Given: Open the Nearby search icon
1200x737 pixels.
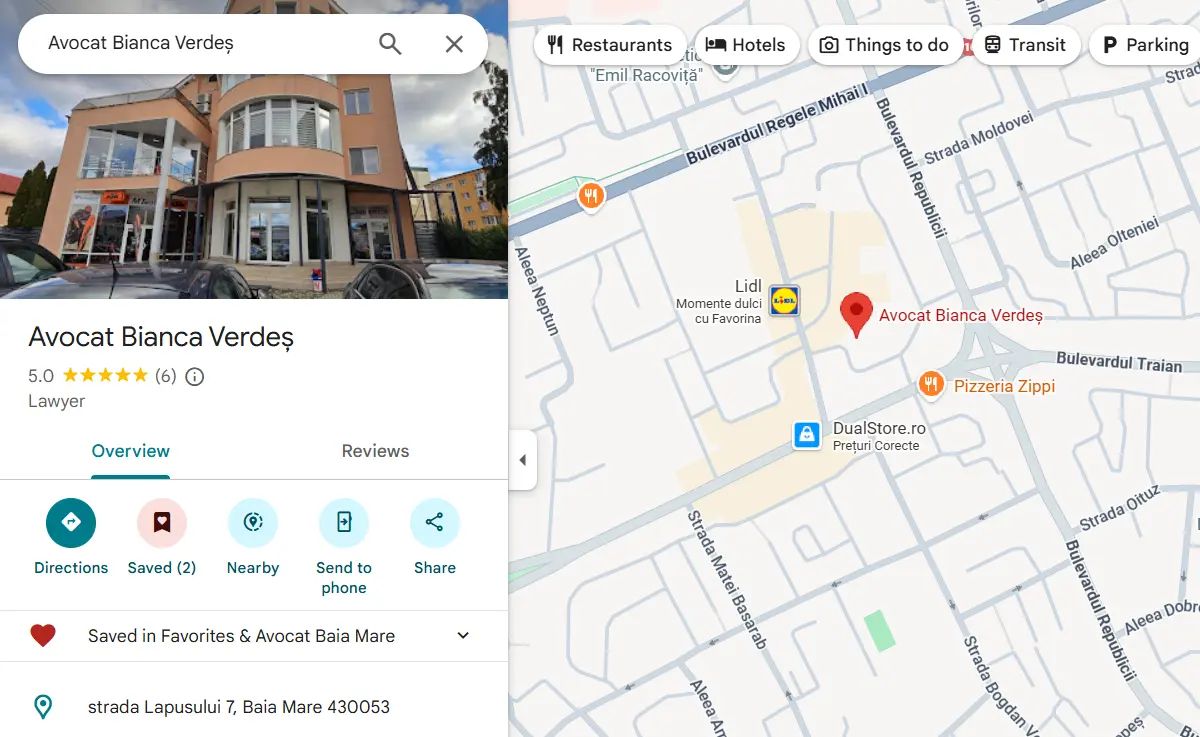Looking at the screenshot, I should [253, 523].
